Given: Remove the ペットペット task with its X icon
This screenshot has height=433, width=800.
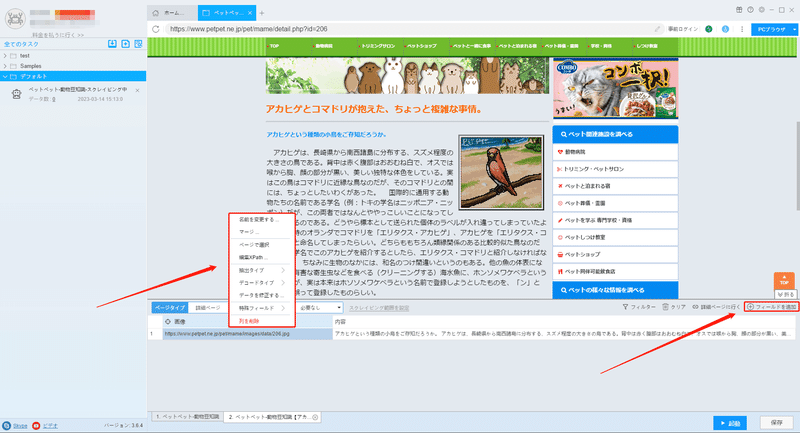Looking at the screenshot, I should click(x=137, y=90).
